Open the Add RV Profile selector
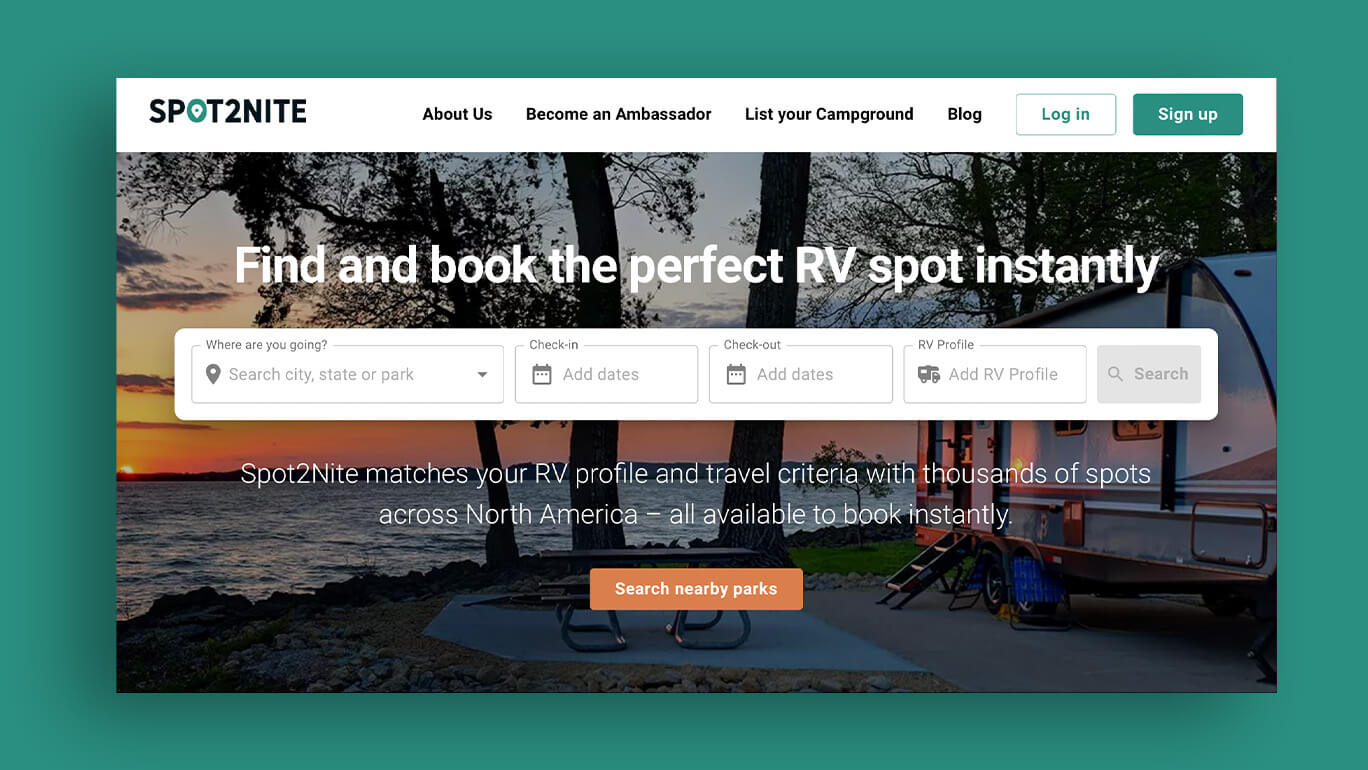The width and height of the screenshot is (1368, 770). point(994,374)
